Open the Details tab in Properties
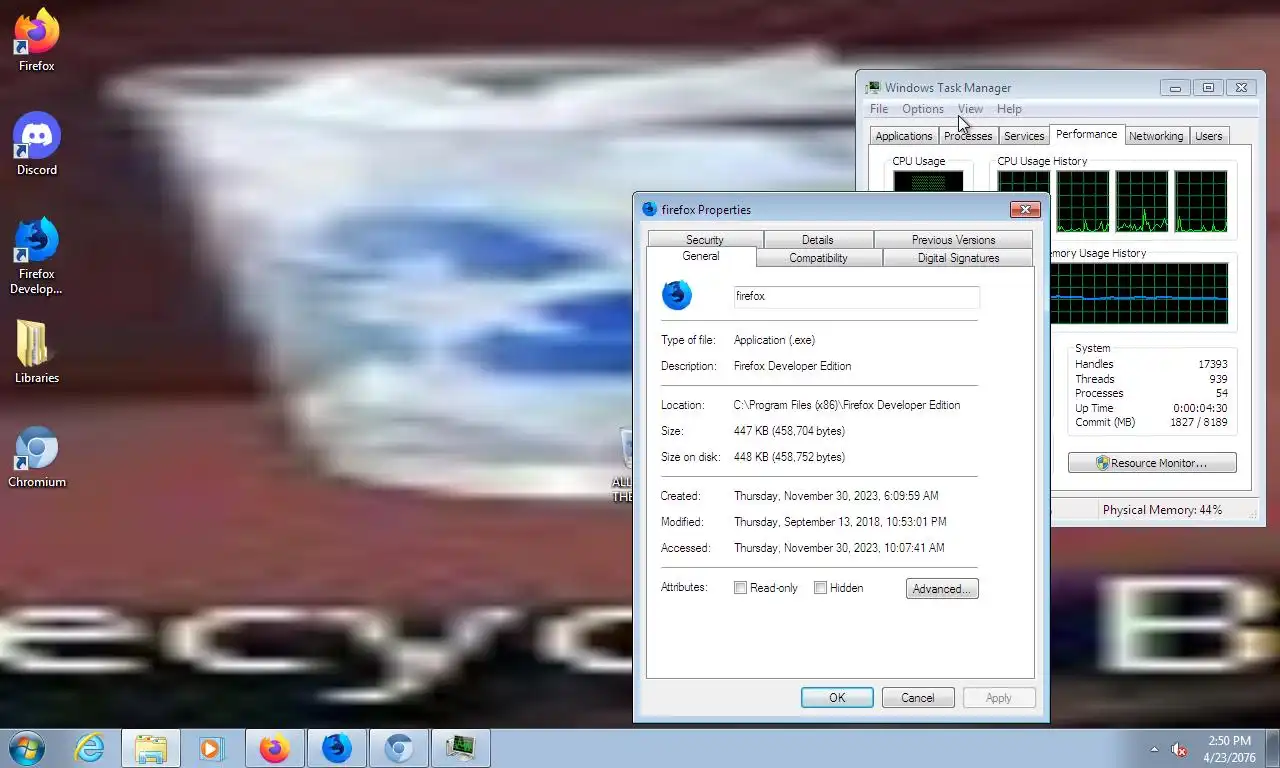Image resolution: width=1280 pixels, height=768 pixels. pos(818,240)
